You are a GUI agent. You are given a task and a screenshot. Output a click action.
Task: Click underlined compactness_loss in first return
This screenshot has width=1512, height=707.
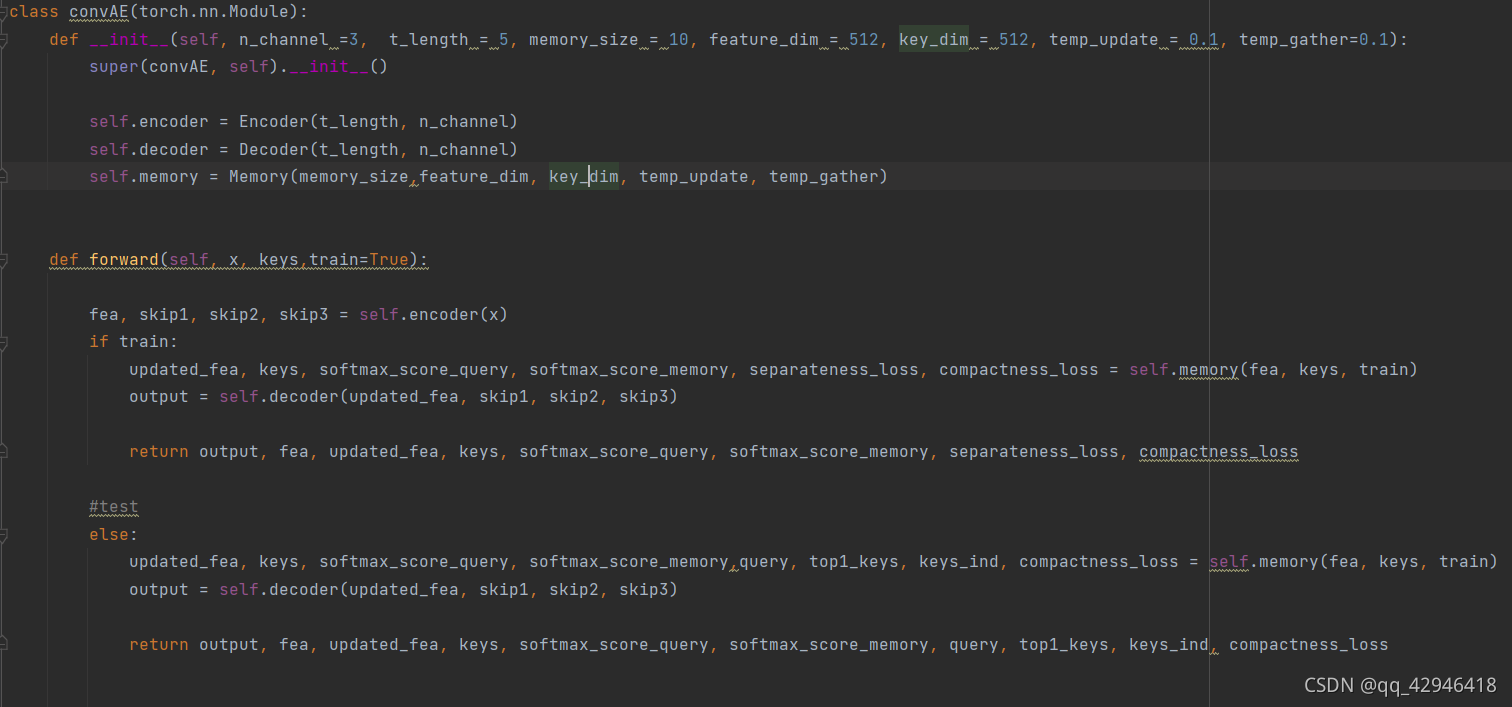[x=1218, y=452]
